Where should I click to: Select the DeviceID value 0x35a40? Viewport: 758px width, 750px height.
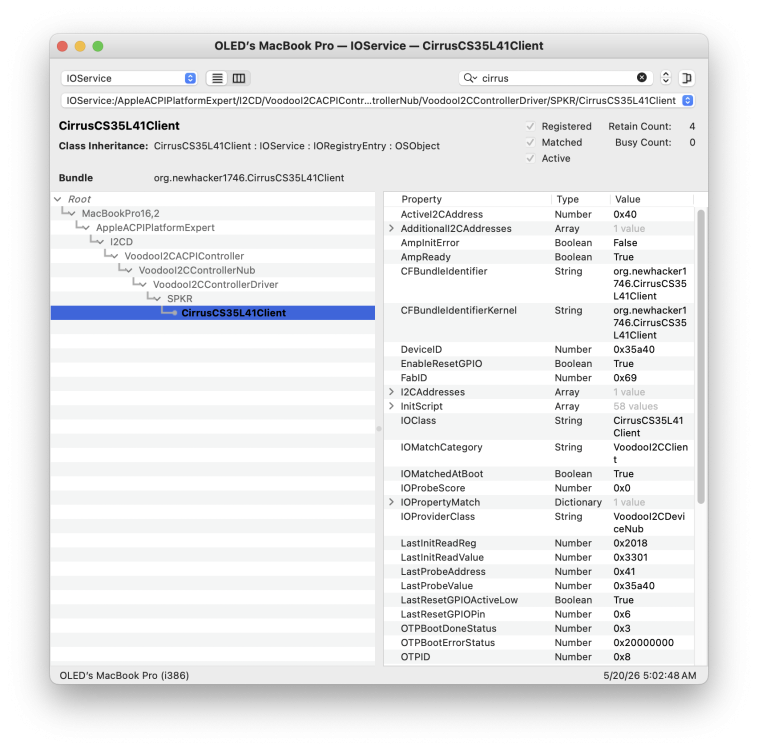point(634,349)
